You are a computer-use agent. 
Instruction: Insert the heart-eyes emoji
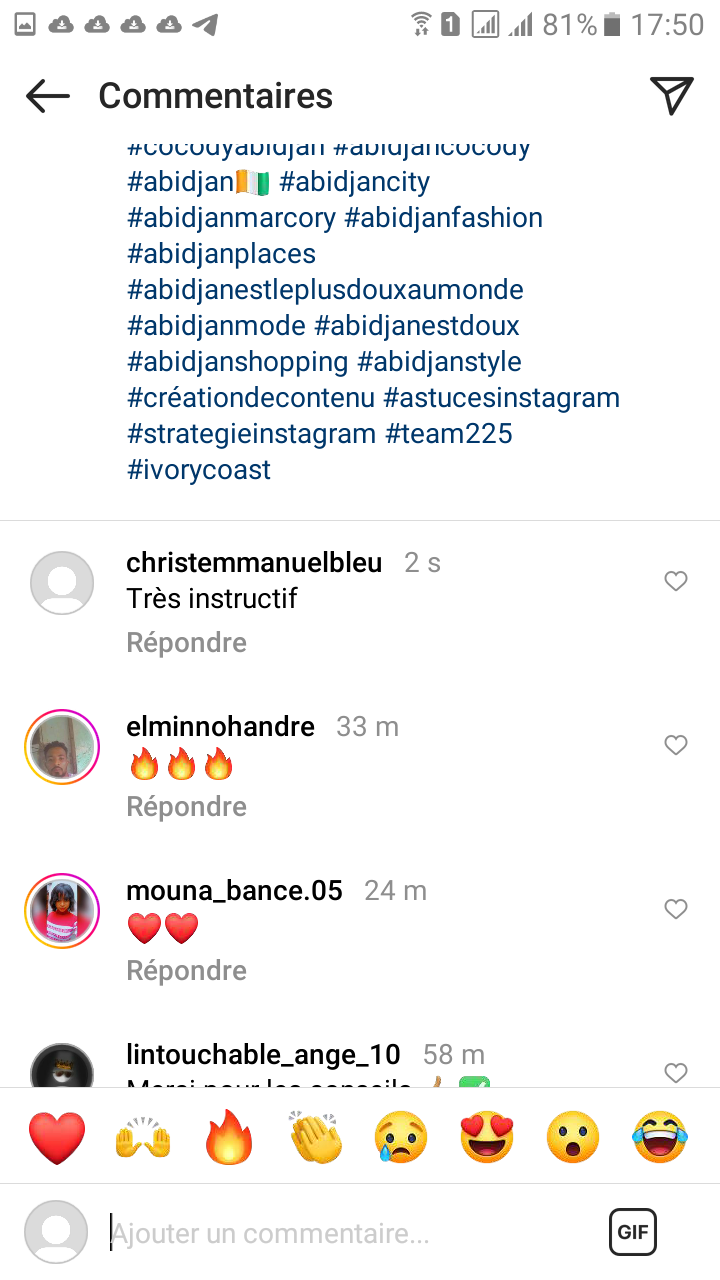(487, 1137)
